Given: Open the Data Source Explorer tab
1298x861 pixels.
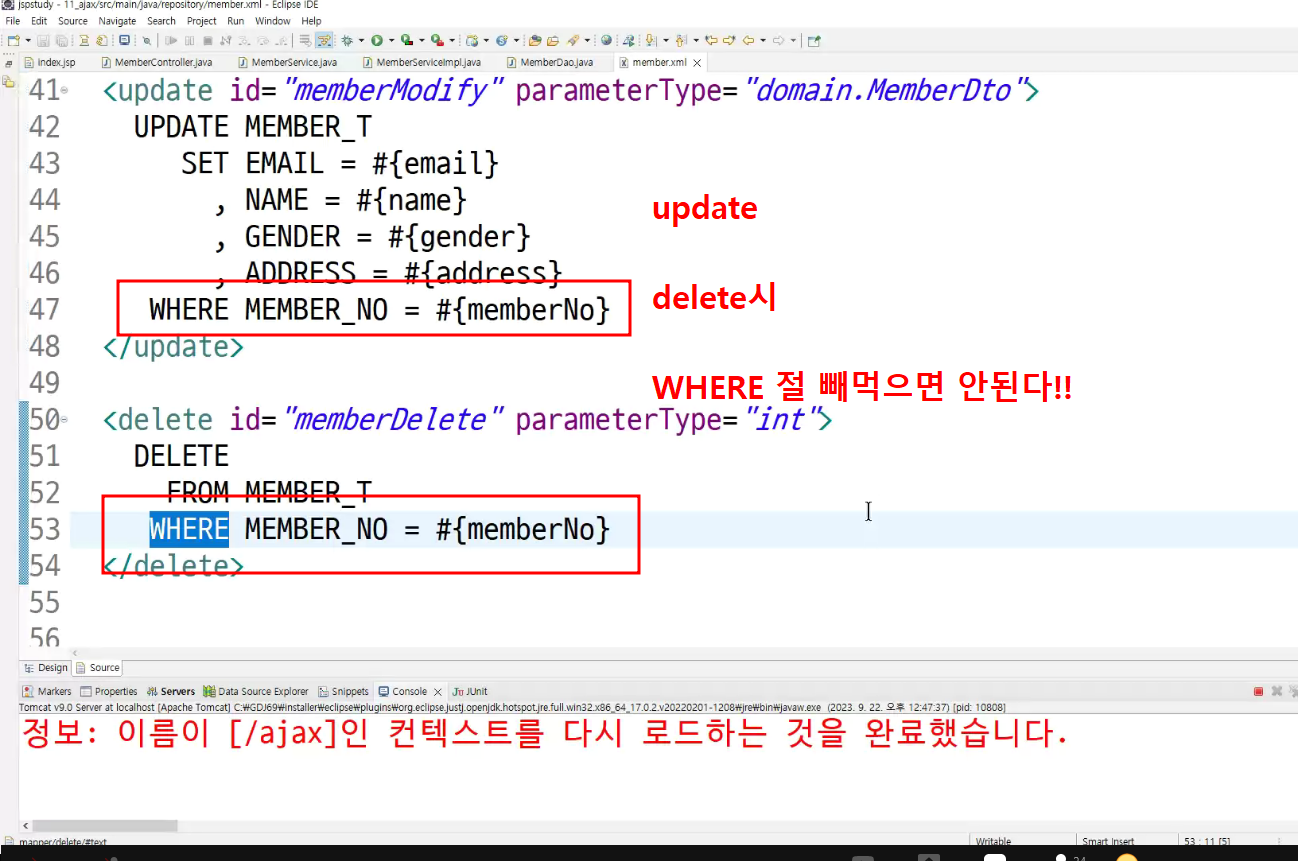Looking at the screenshot, I should 256,691.
